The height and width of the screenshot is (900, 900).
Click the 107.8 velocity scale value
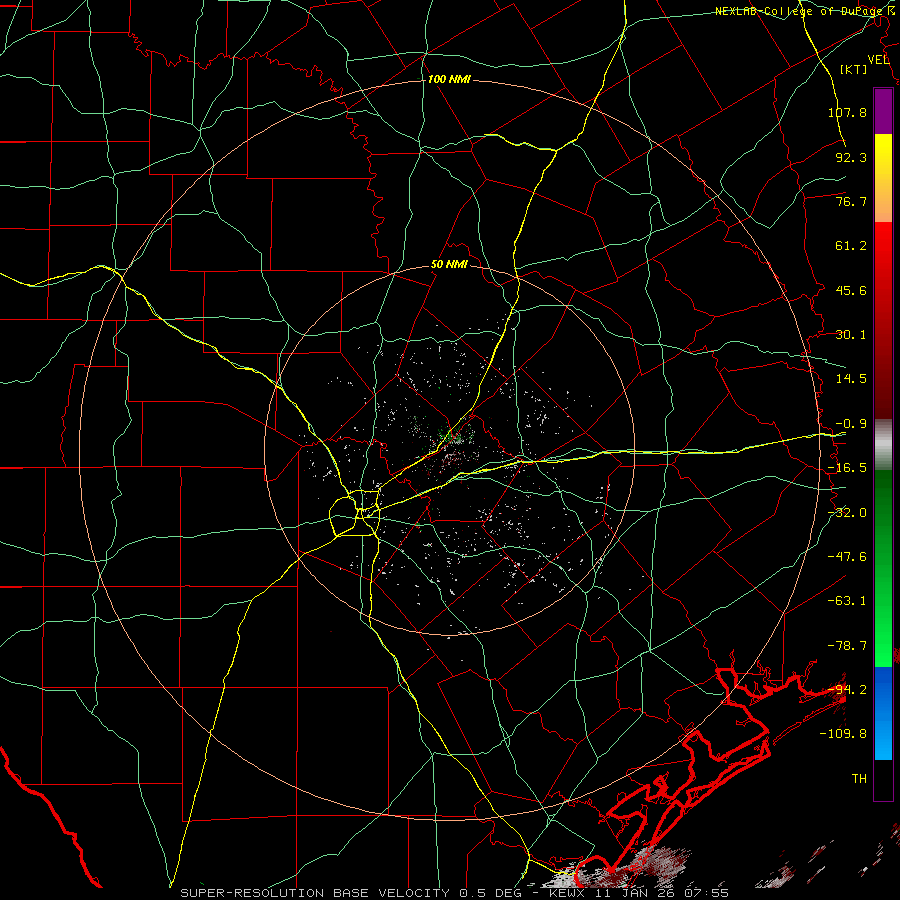[x=847, y=112]
